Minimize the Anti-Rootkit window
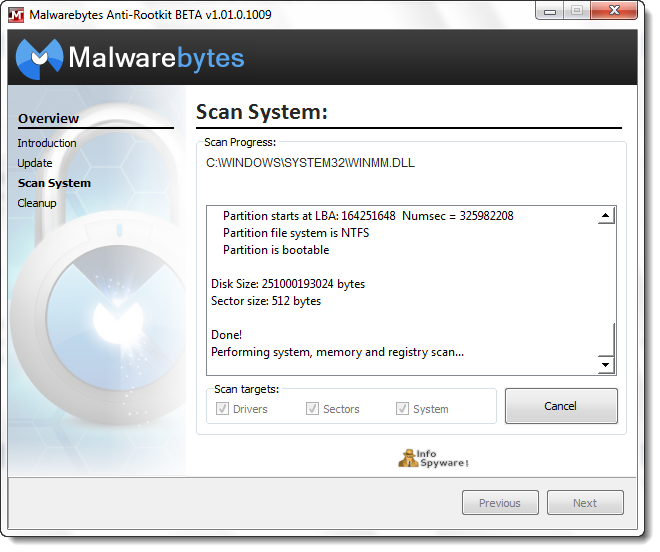This screenshot has width=660, height=552. [x=550, y=12]
